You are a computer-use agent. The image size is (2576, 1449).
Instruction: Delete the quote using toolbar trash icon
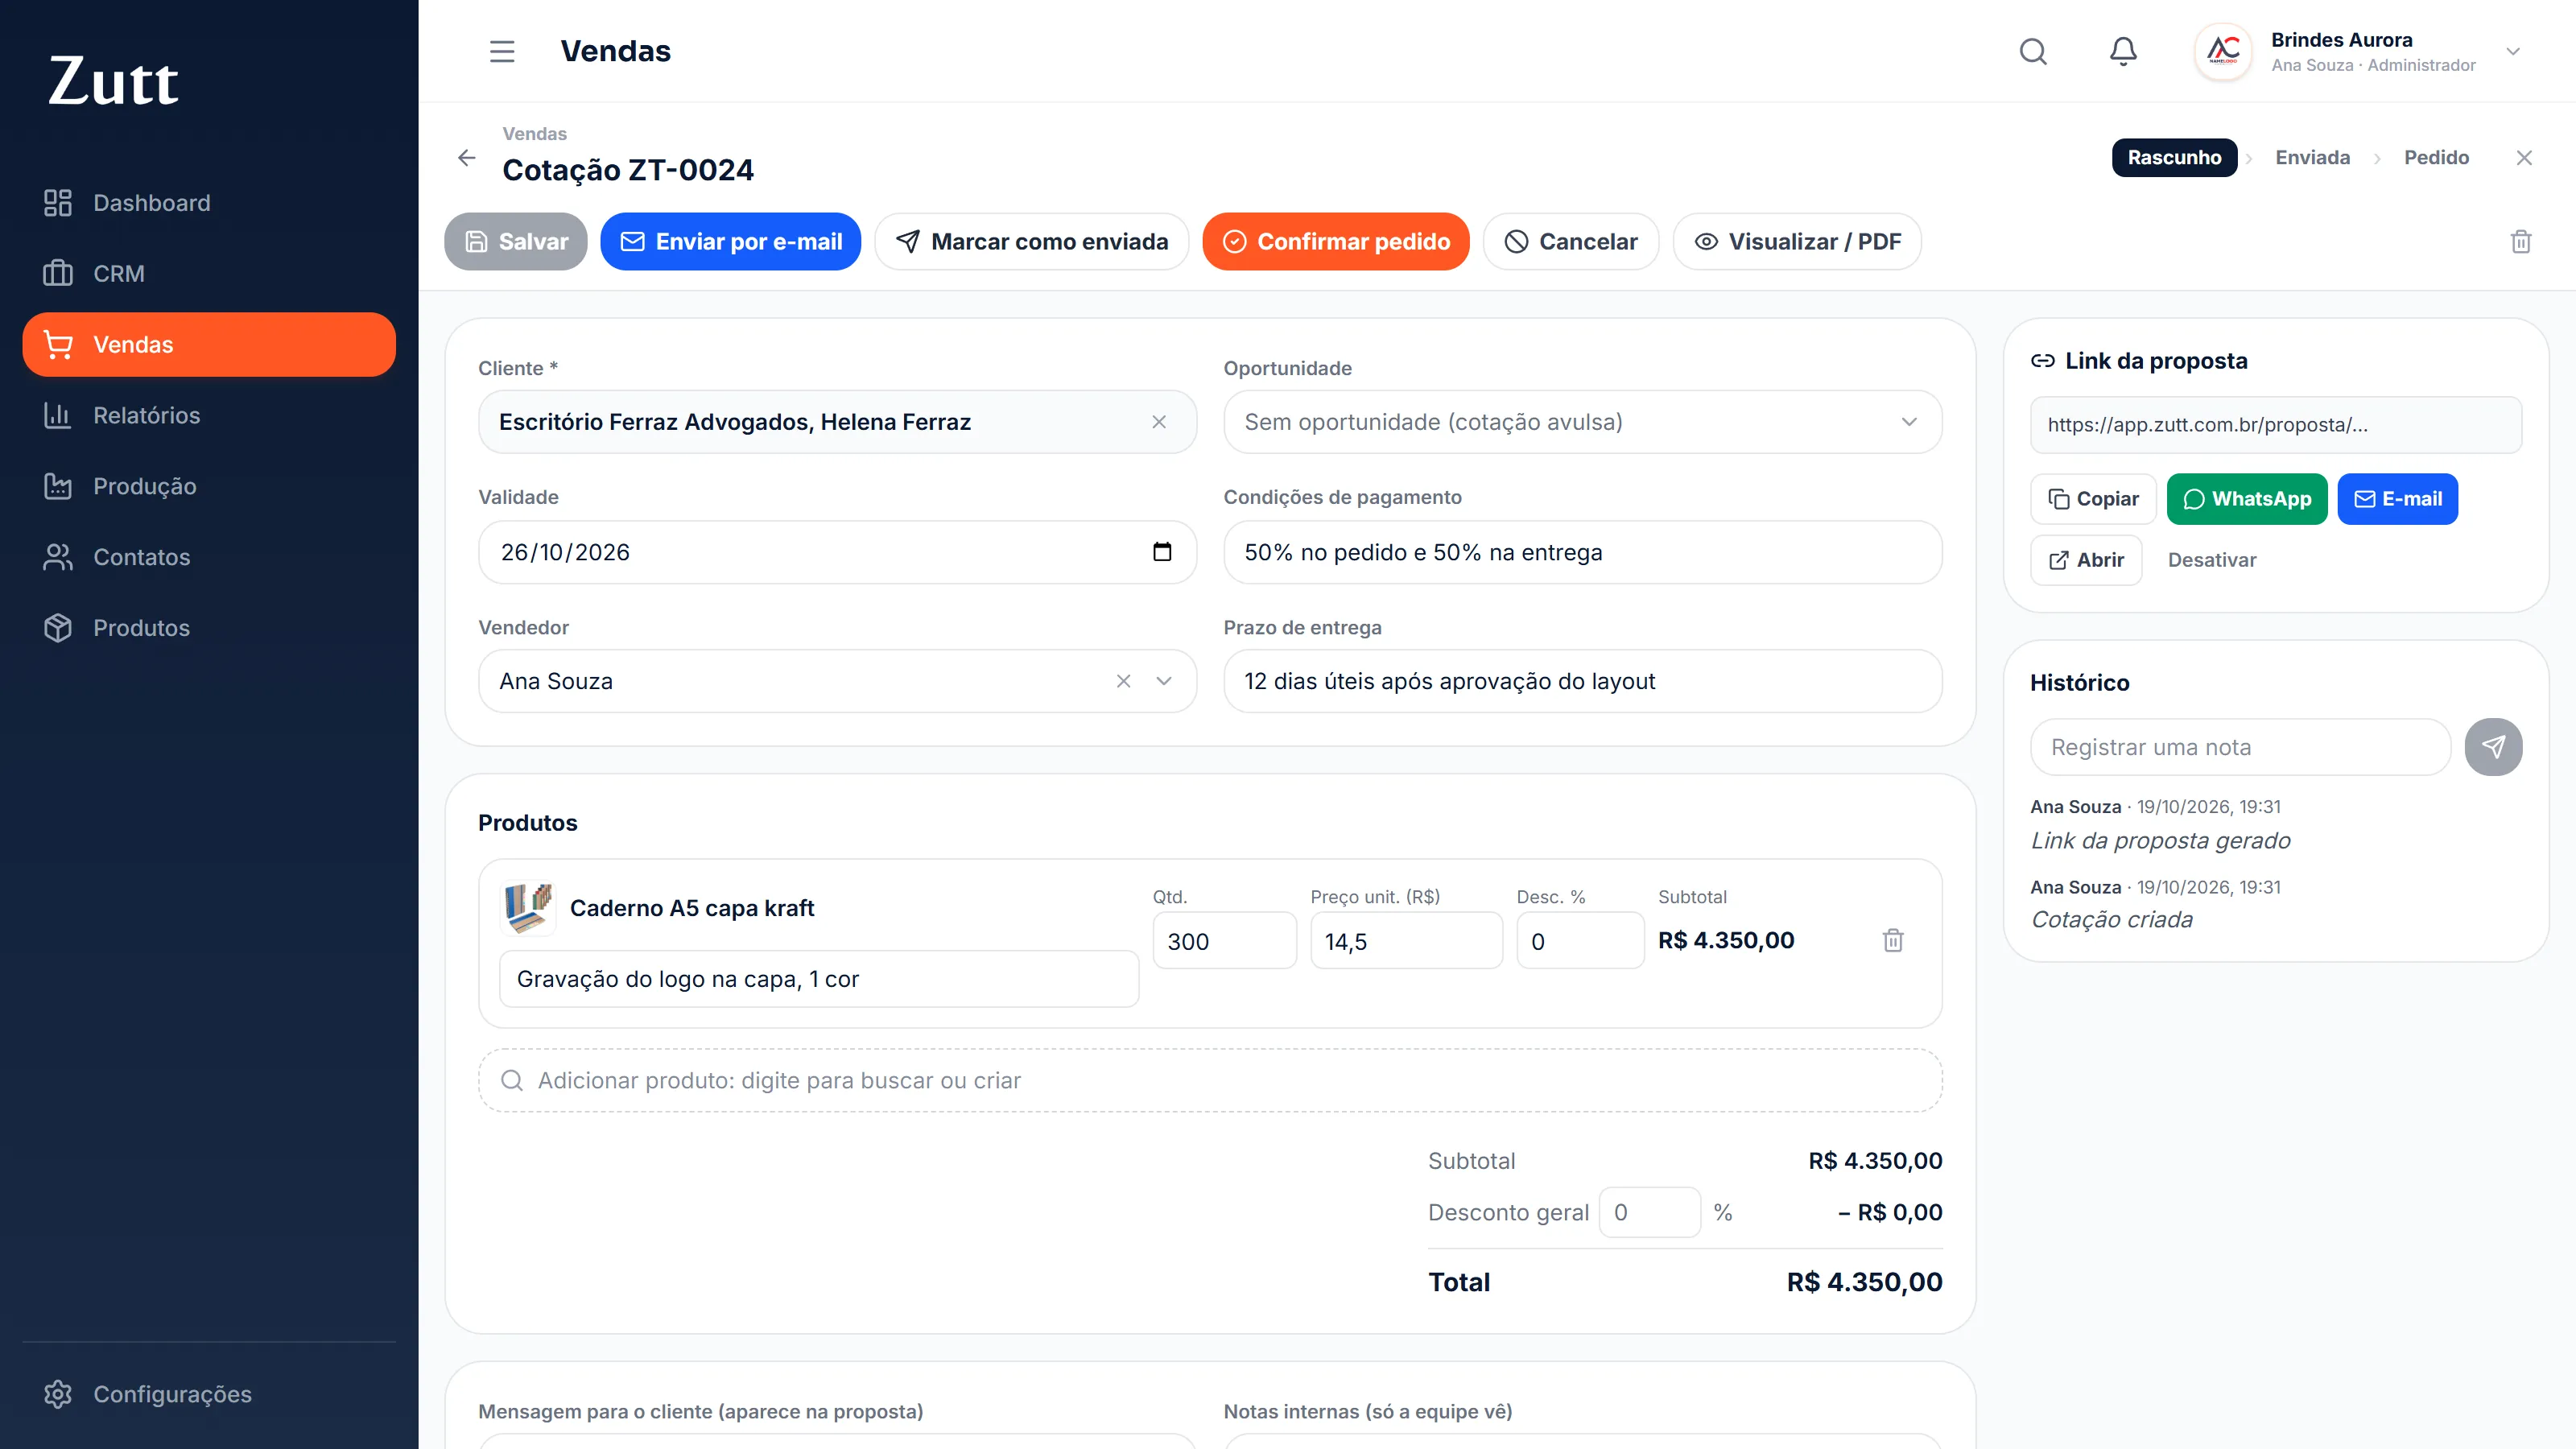pyautogui.click(x=2521, y=242)
